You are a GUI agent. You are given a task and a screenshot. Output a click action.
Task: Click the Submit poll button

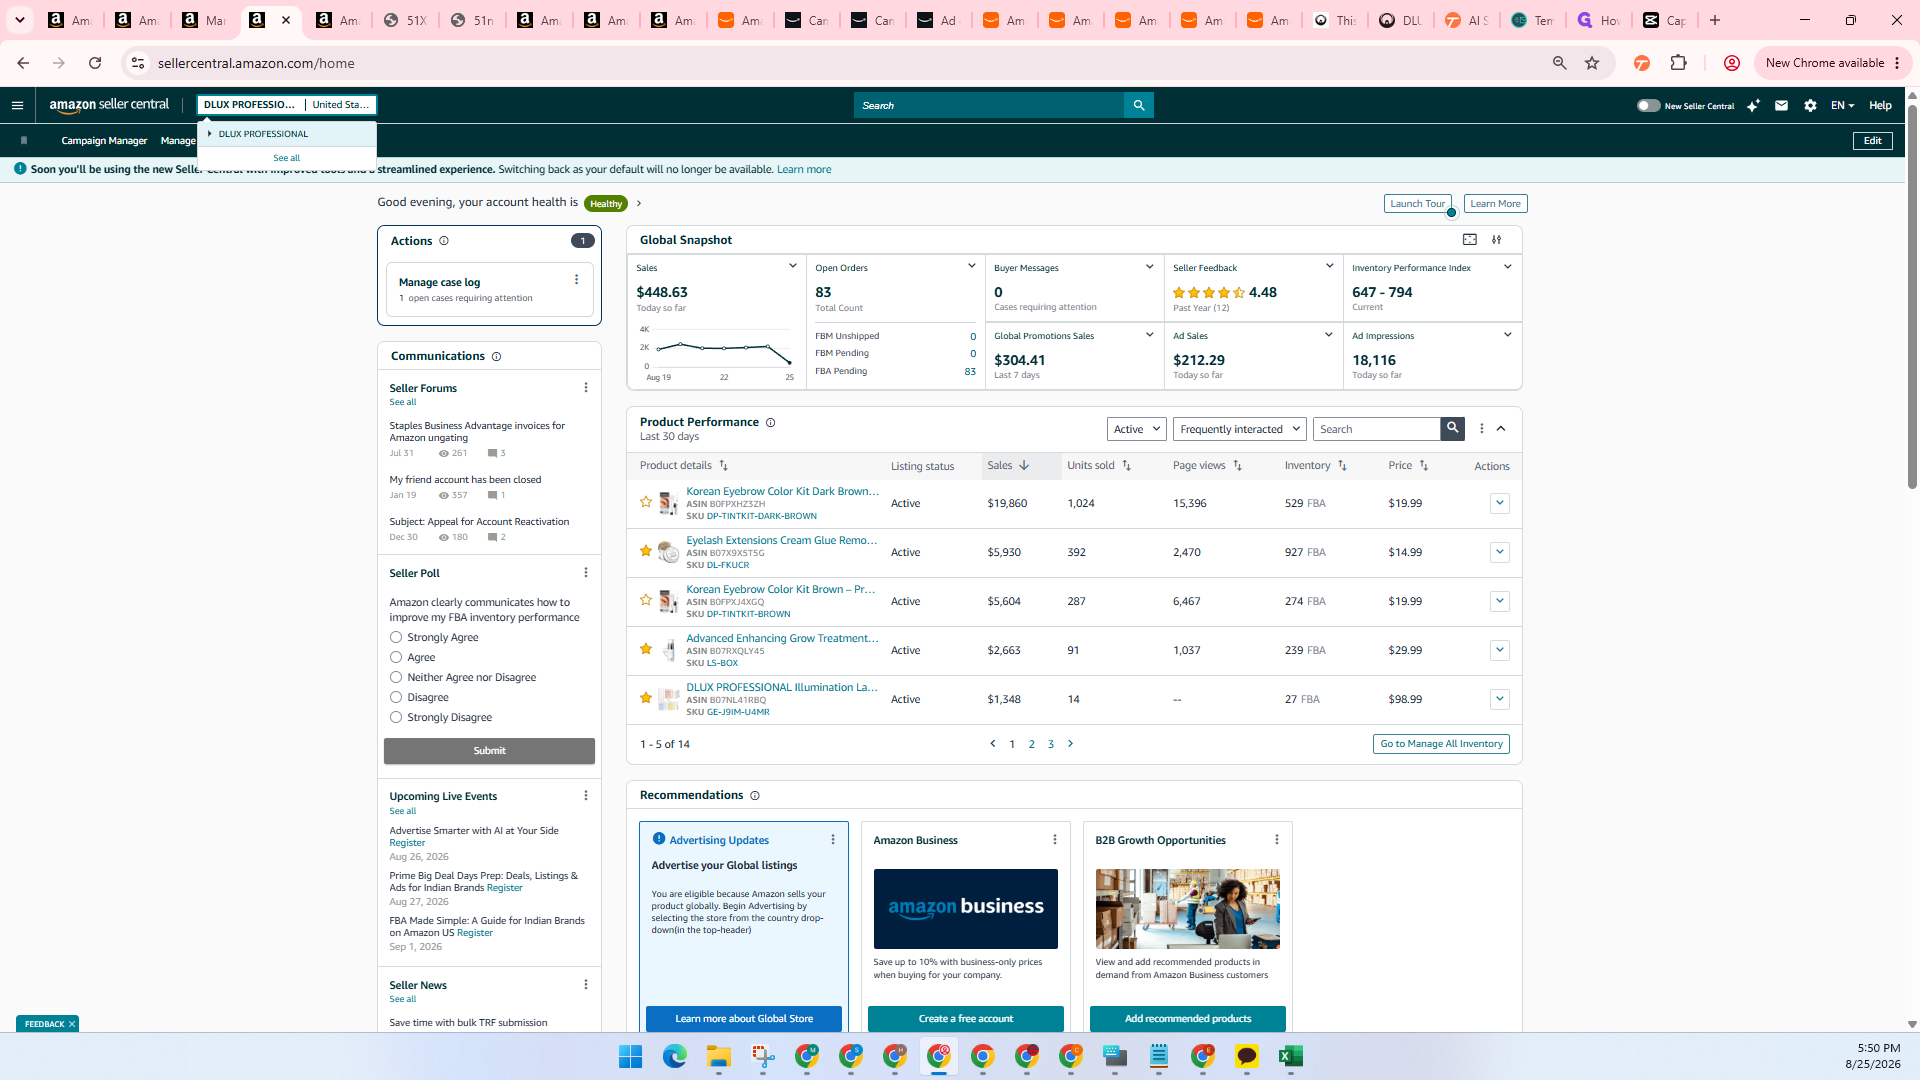tap(489, 750)
